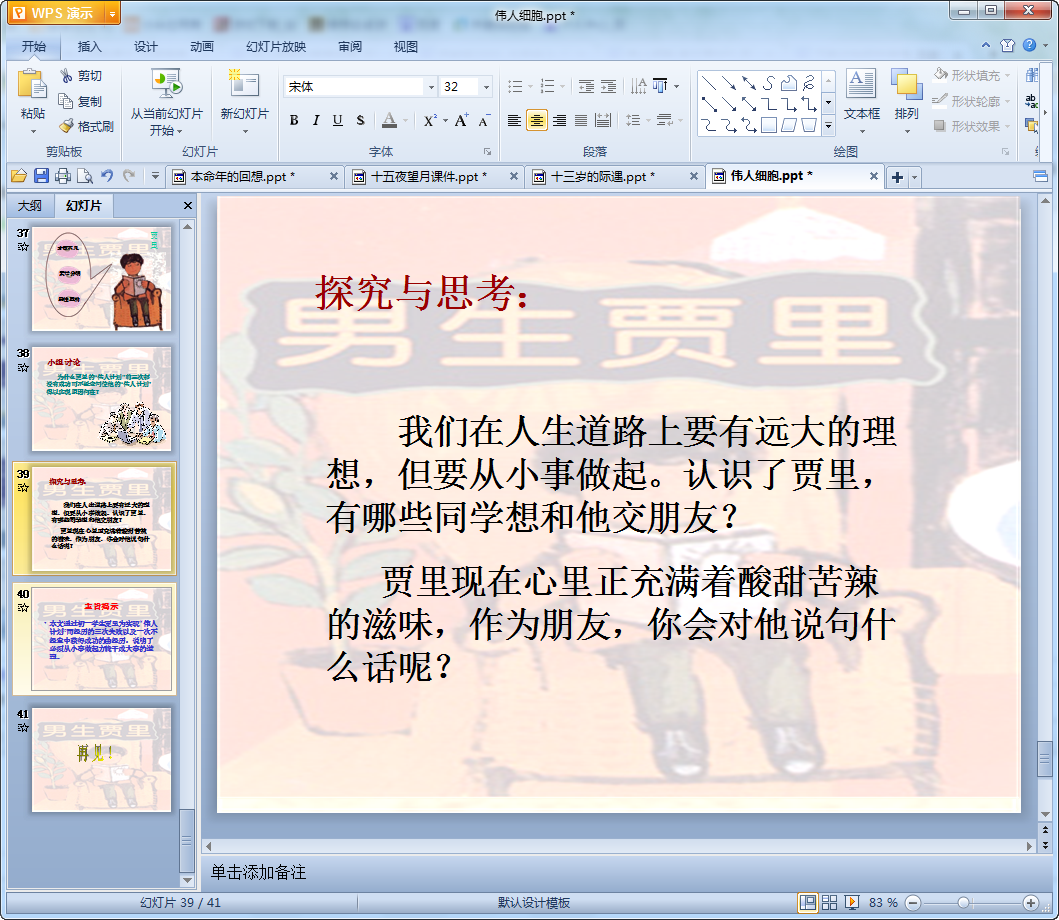This screenshot has height=920, width=1059.
Task: Click the Open folder quick-access icon
Action: click(19, 176)
